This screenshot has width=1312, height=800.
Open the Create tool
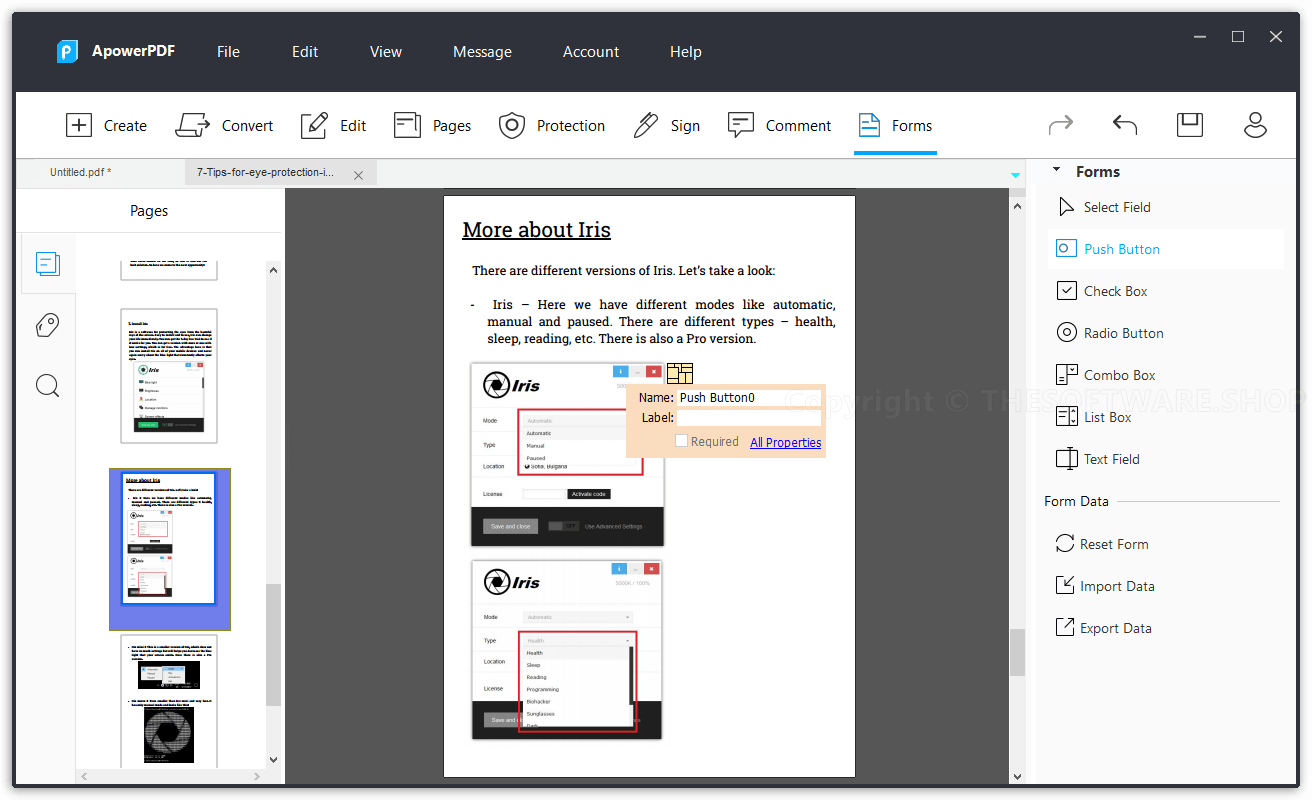click(106, 125)
